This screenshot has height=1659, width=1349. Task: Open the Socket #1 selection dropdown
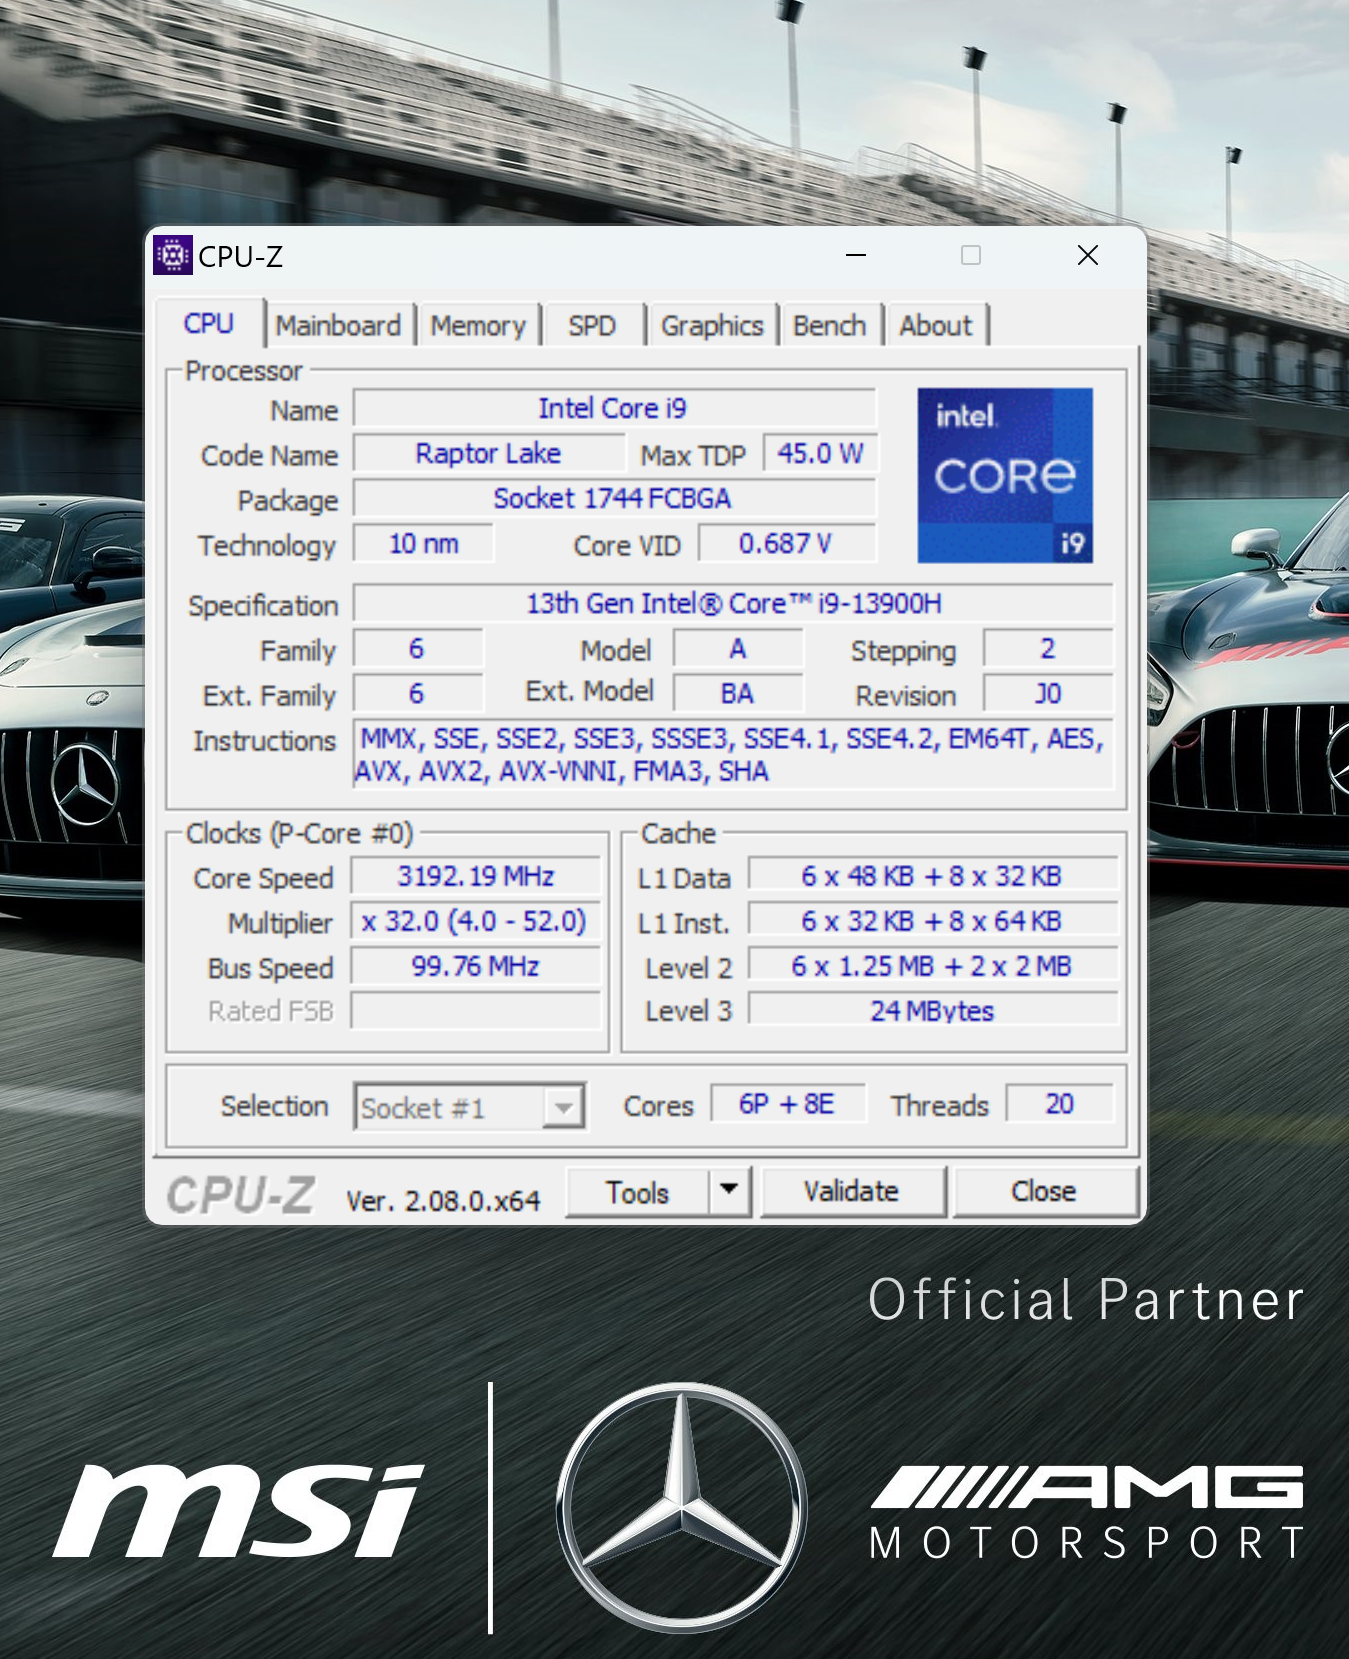469,1107
